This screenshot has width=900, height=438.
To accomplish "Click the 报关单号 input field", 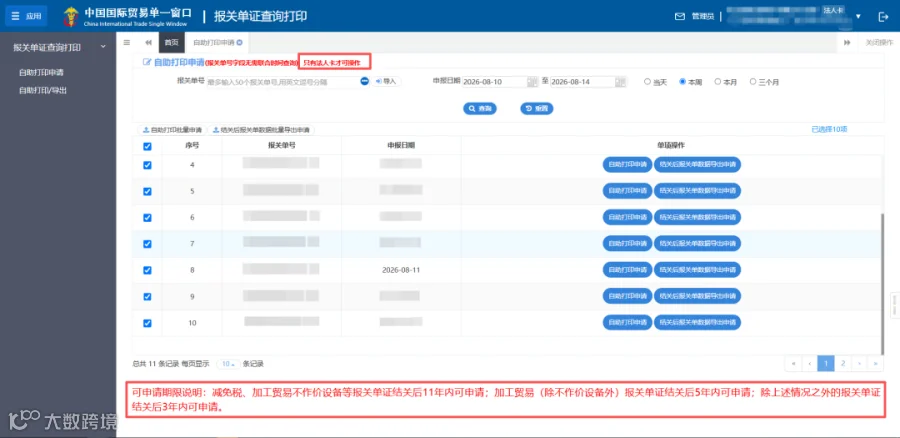I will (282, 82).
